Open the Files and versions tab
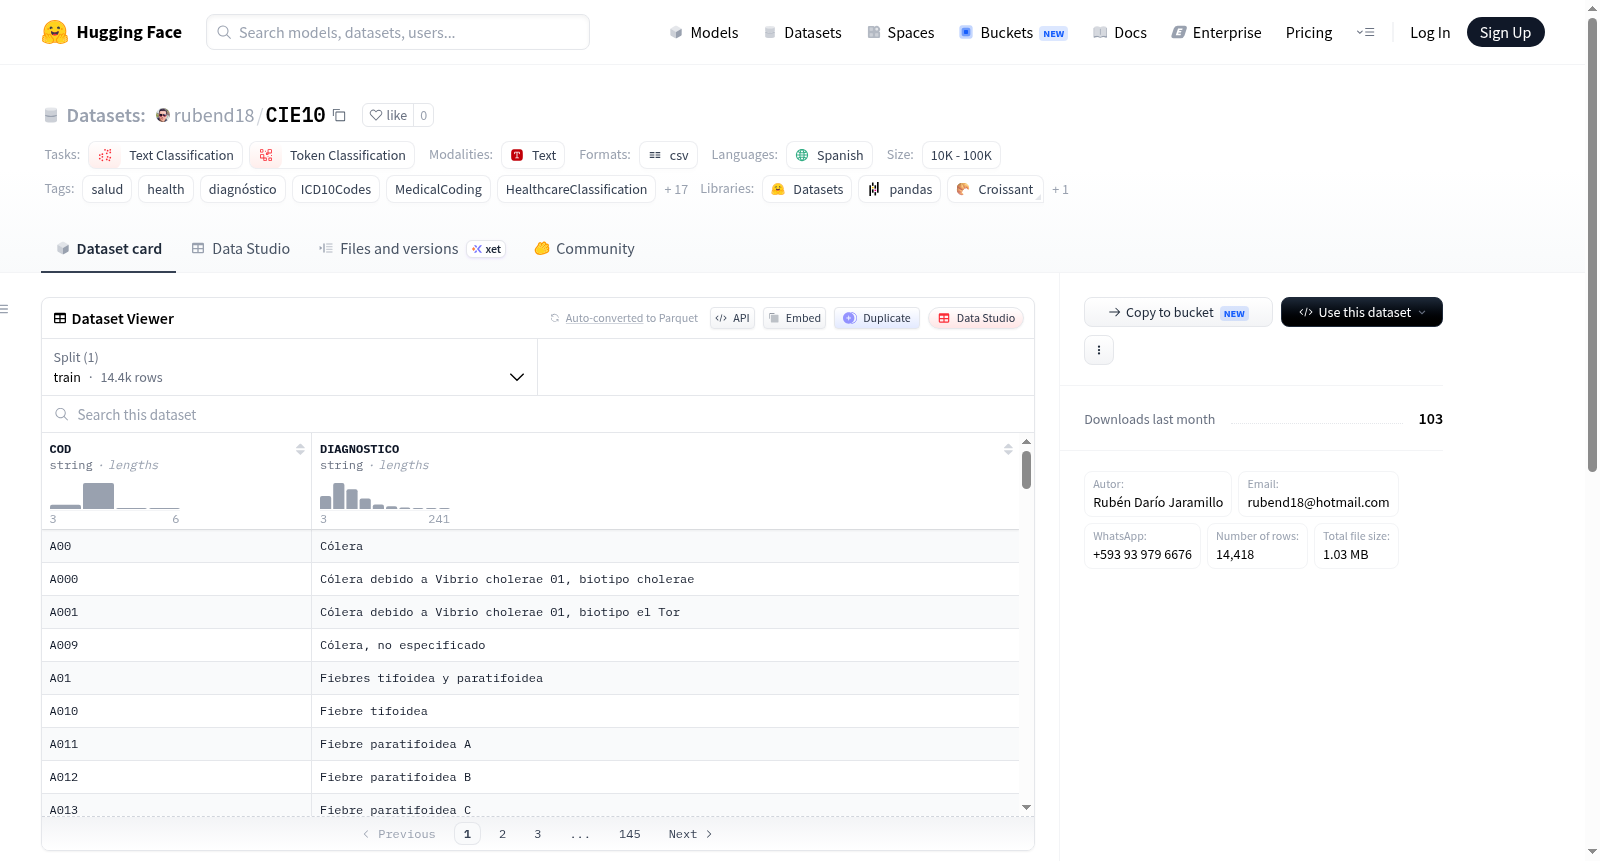The image size is (1600, 861). pyautogui.click(x=412, y=248)
